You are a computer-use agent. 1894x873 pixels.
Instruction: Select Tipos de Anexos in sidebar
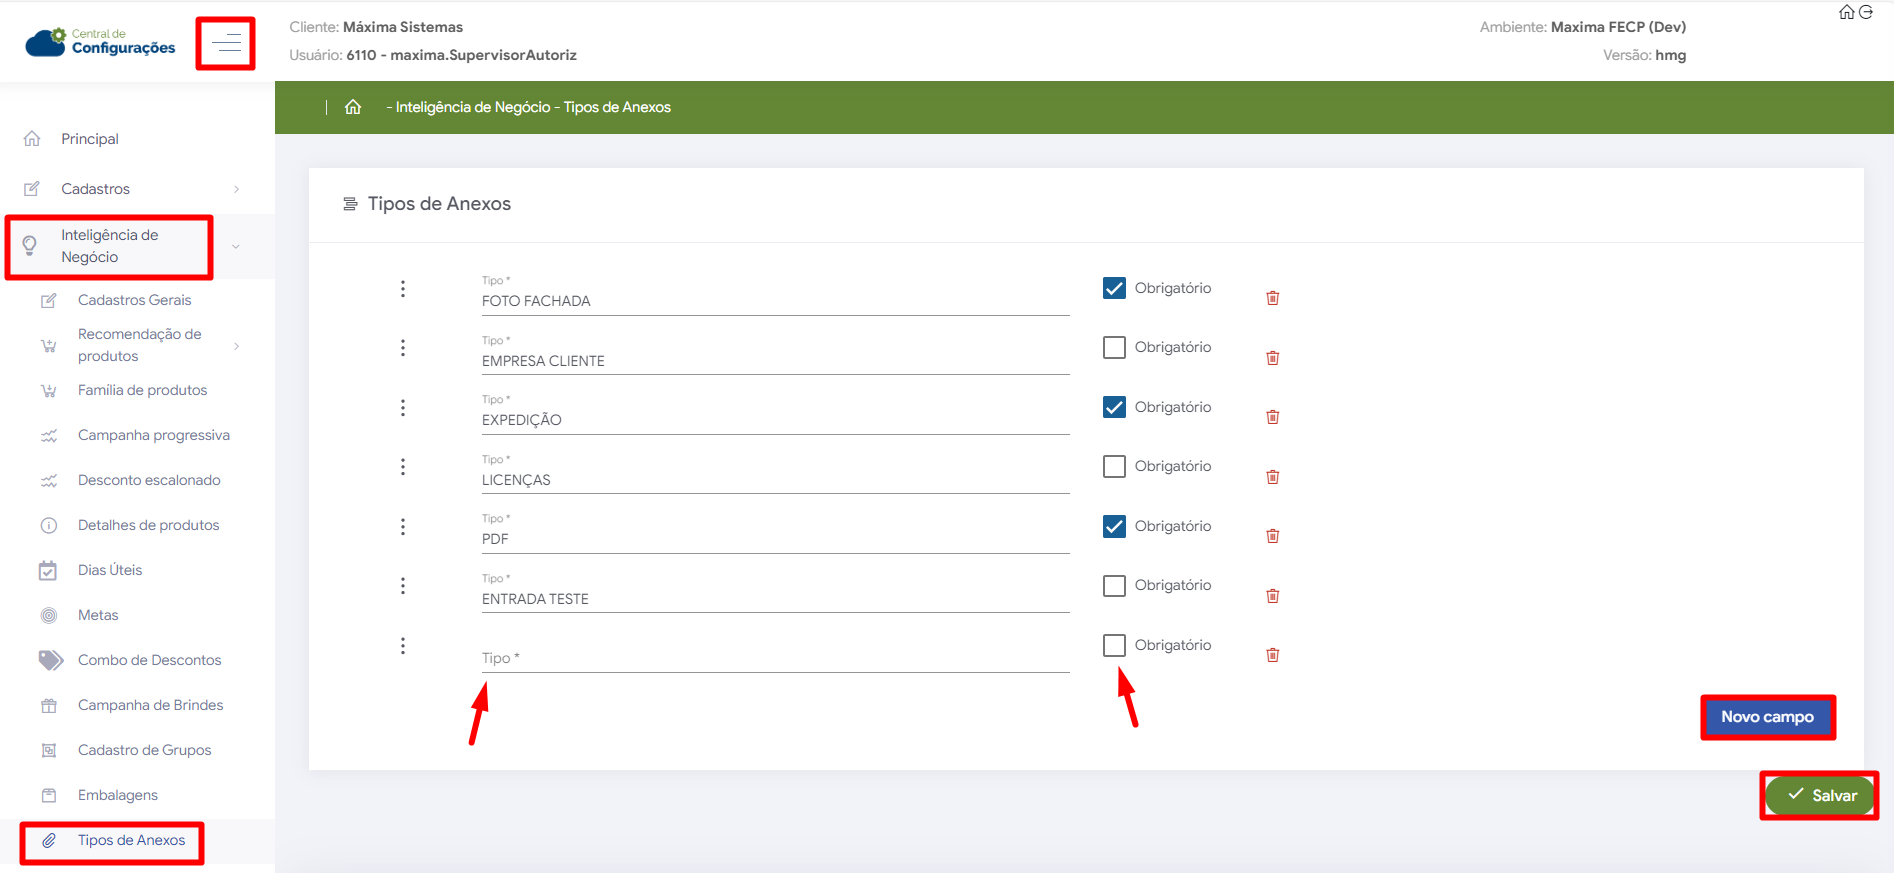[x=131, y=840]
